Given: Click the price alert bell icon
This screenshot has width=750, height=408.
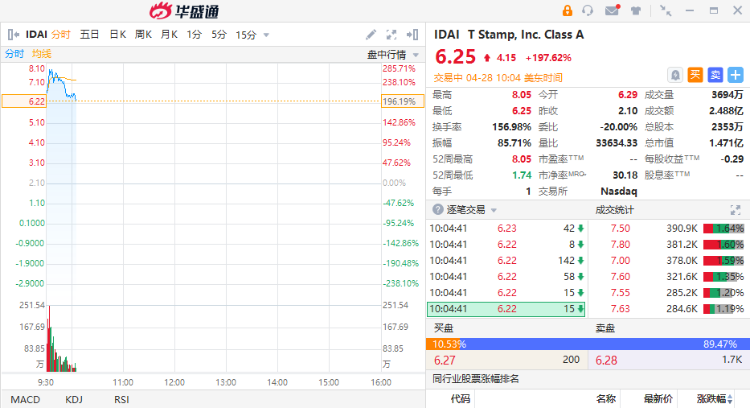Looking at the screenshot, I should point(675,75).
